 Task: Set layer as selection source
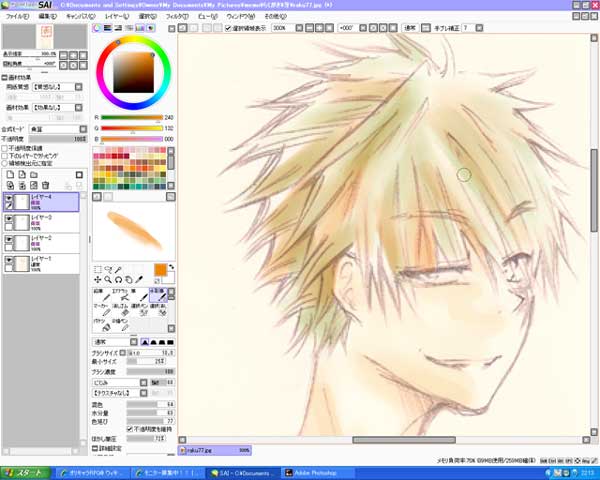click(x=5, y=163)
